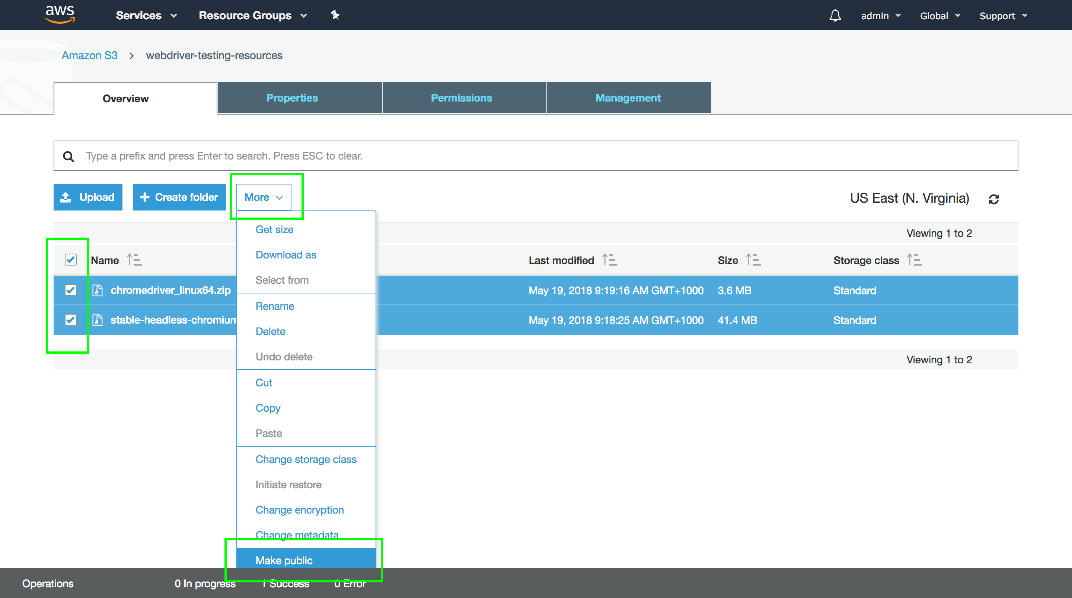Image resolution: width=1072 pixels, height=598 pixels.
Task: Switch to the Permissions tab
Action: tap(461, 98)
